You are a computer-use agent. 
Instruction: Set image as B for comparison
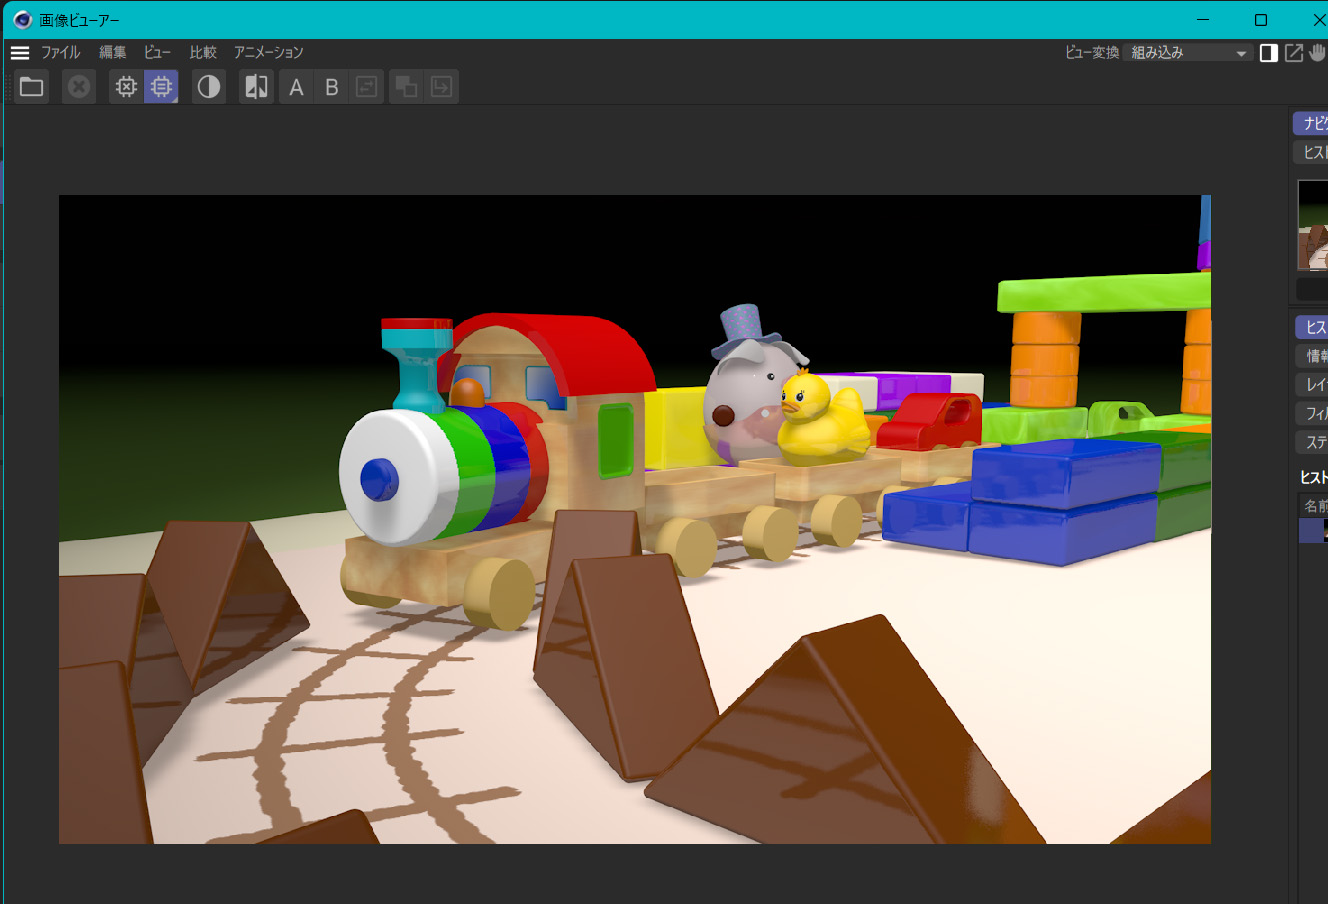[x=332, y=87]
